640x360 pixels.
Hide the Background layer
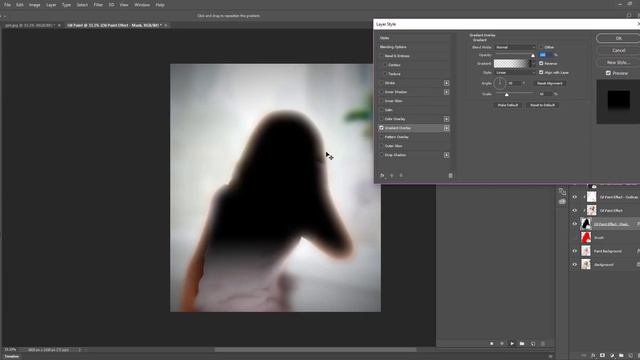(x=575, y=264)
